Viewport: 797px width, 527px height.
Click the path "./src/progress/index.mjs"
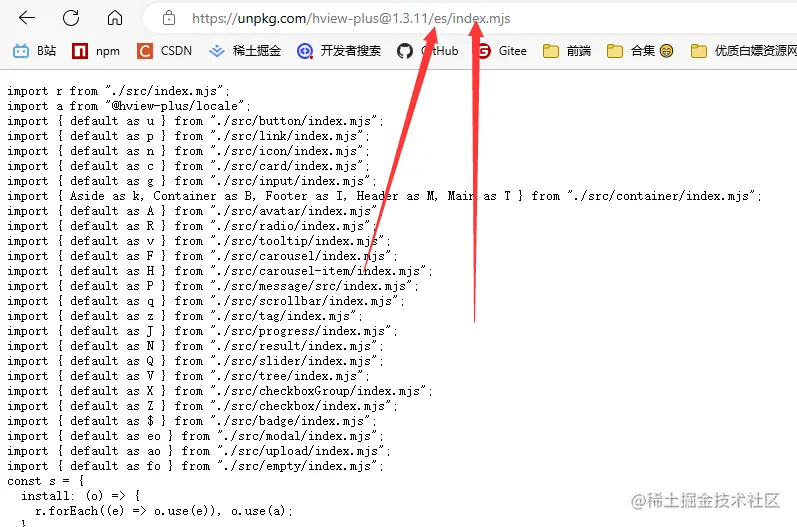tap(301, 331)
